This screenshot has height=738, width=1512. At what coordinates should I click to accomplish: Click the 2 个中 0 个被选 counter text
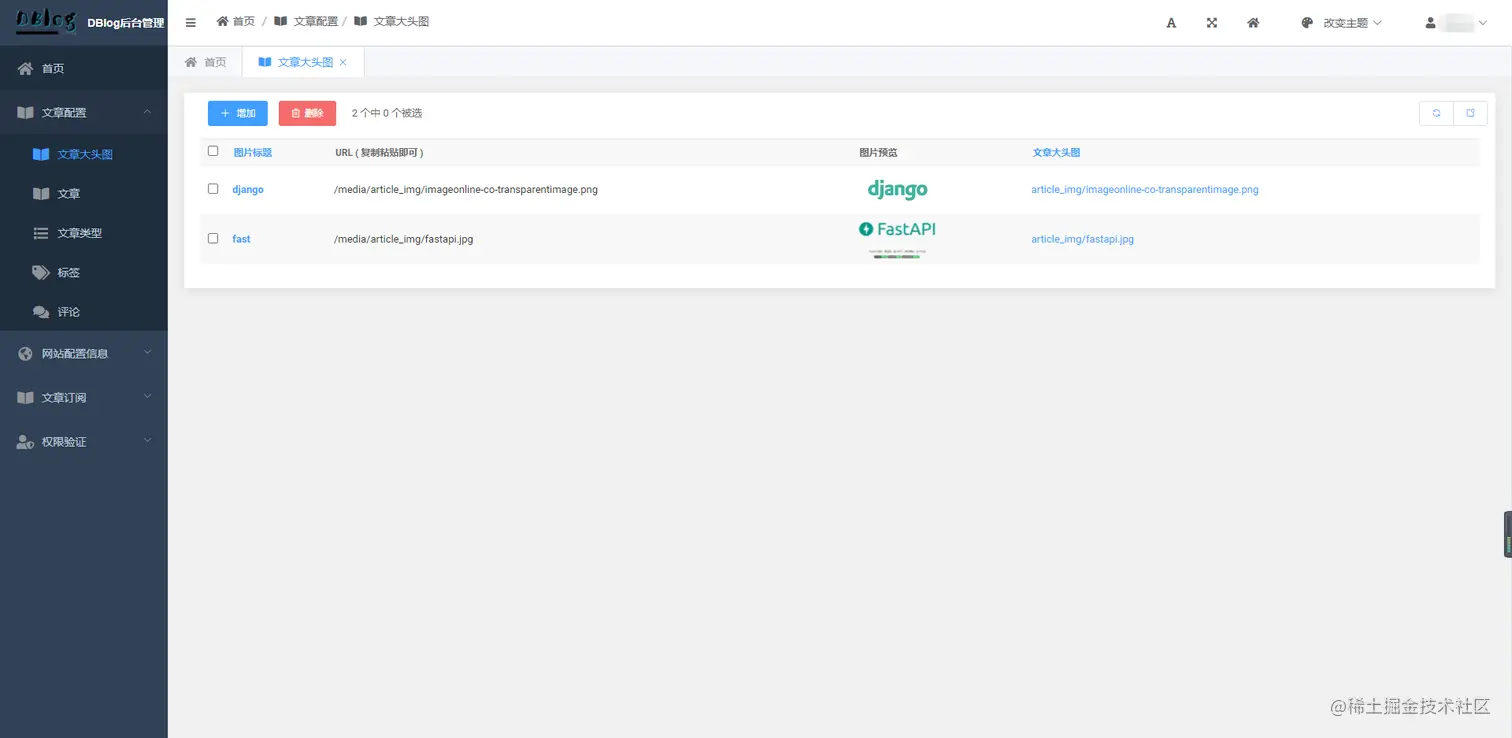[387, 113]
